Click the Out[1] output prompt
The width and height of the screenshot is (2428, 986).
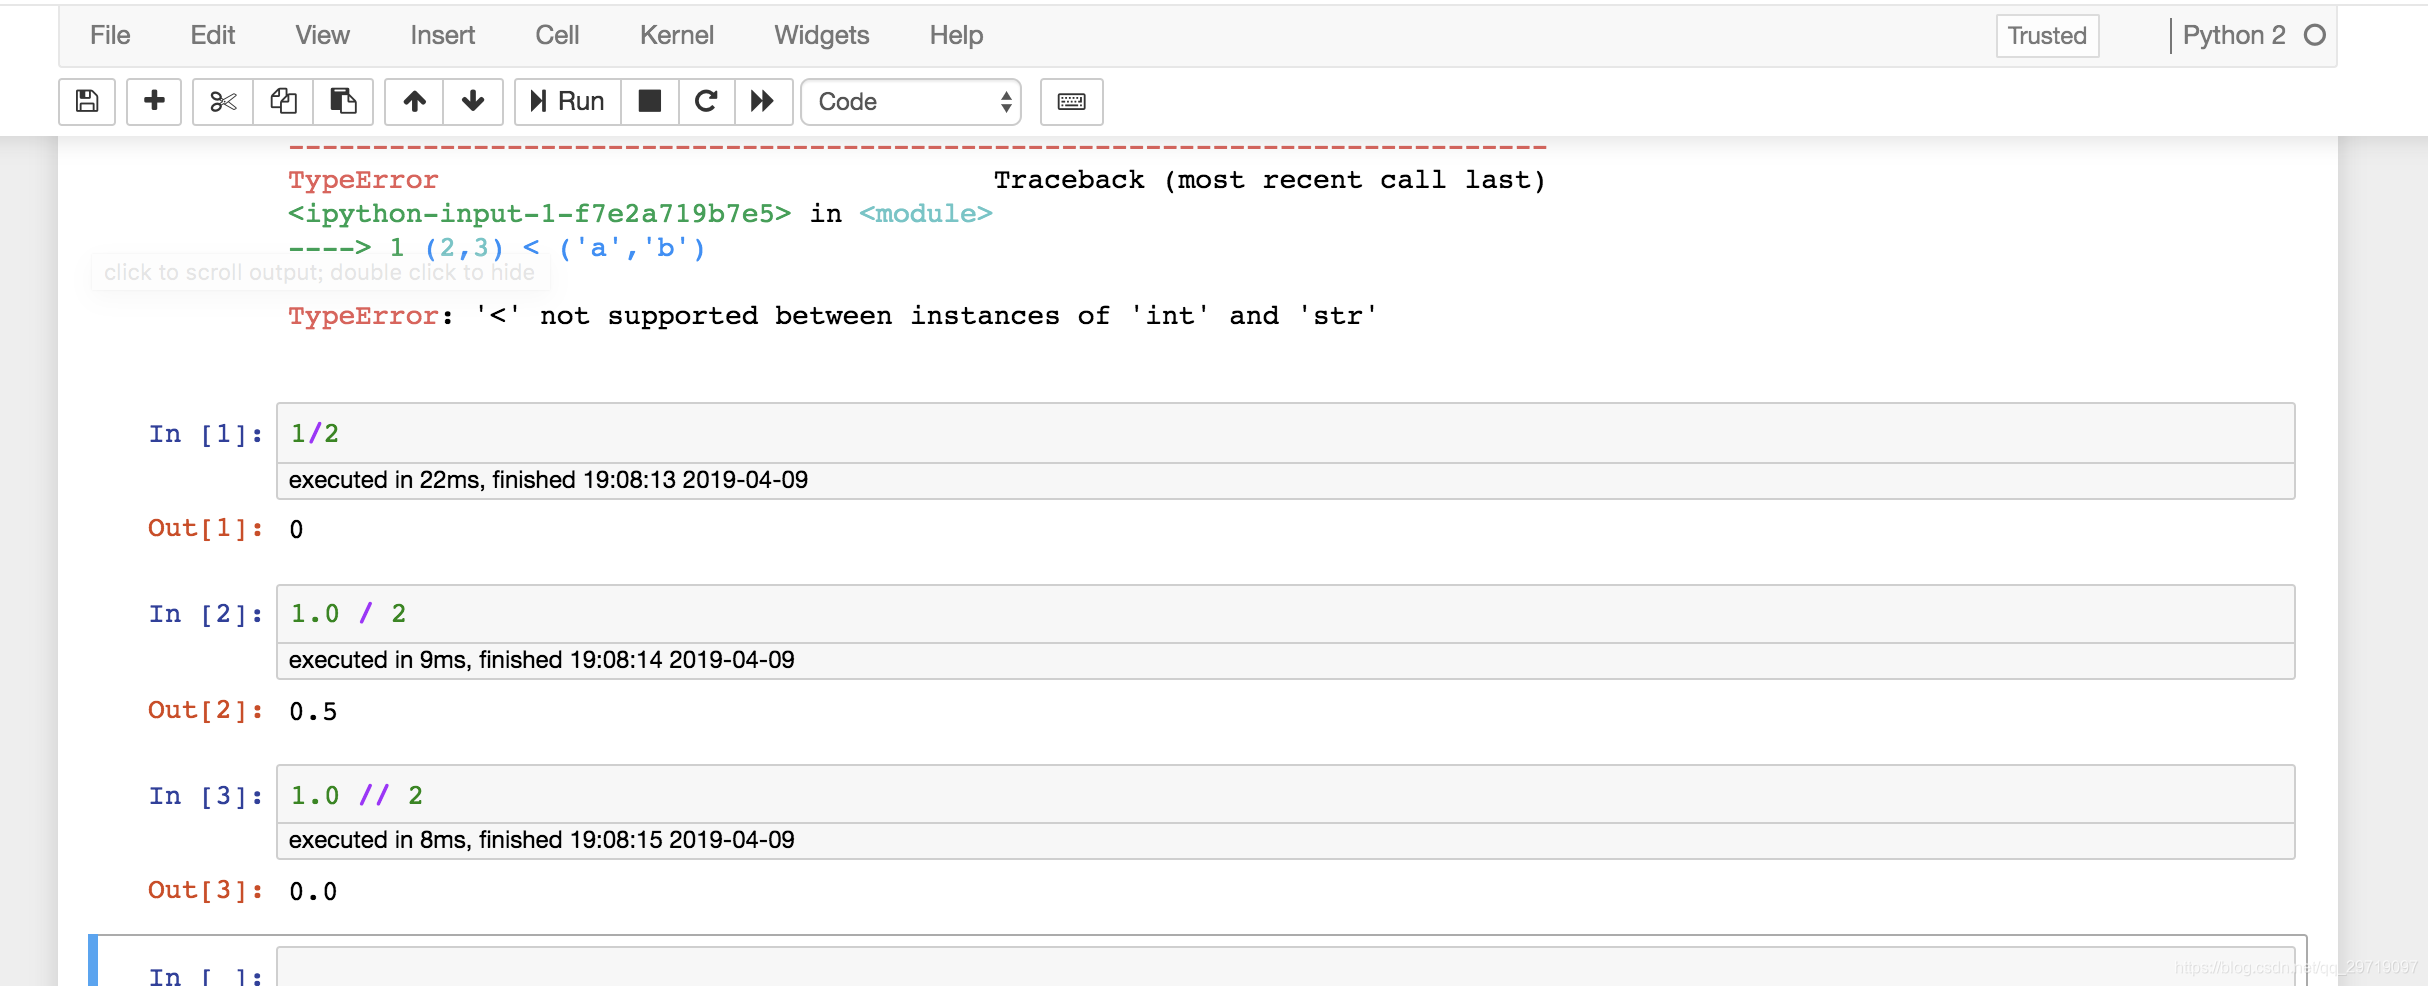point(205,528)
